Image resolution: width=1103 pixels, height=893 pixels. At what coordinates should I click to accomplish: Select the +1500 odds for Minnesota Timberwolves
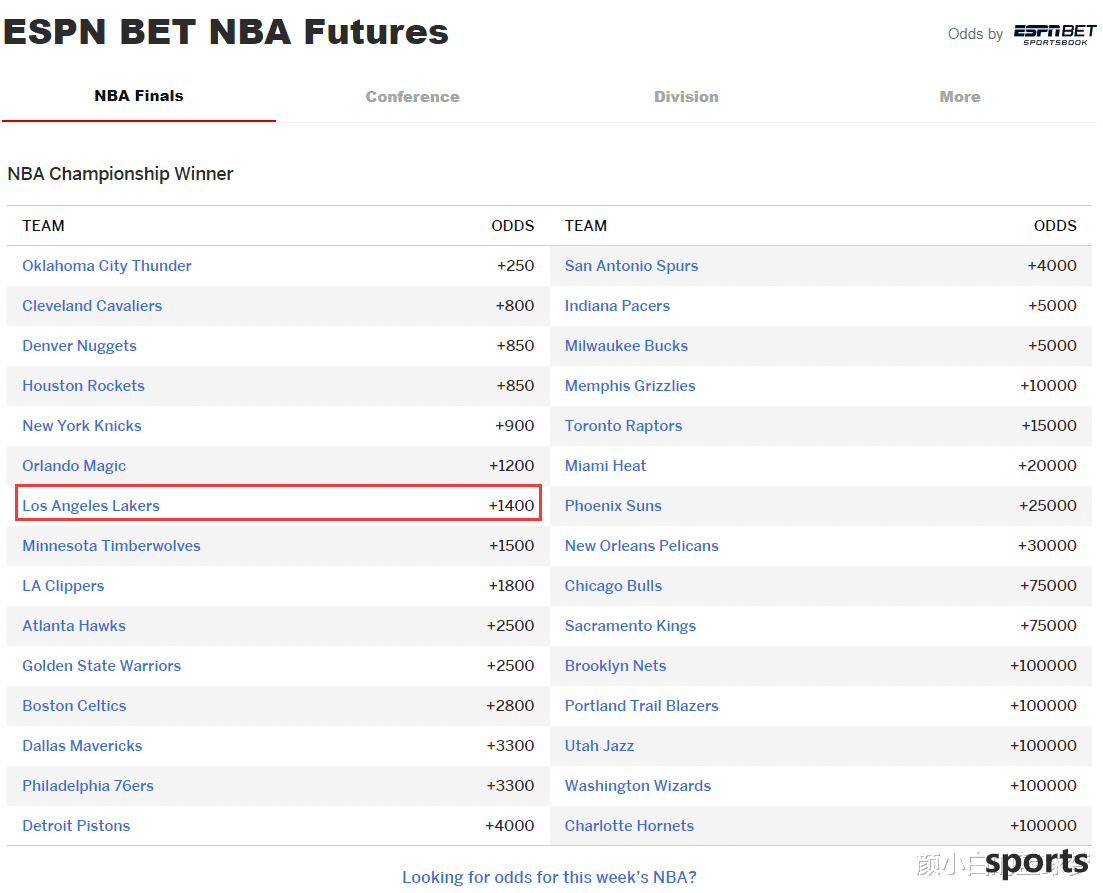(512, 546)
